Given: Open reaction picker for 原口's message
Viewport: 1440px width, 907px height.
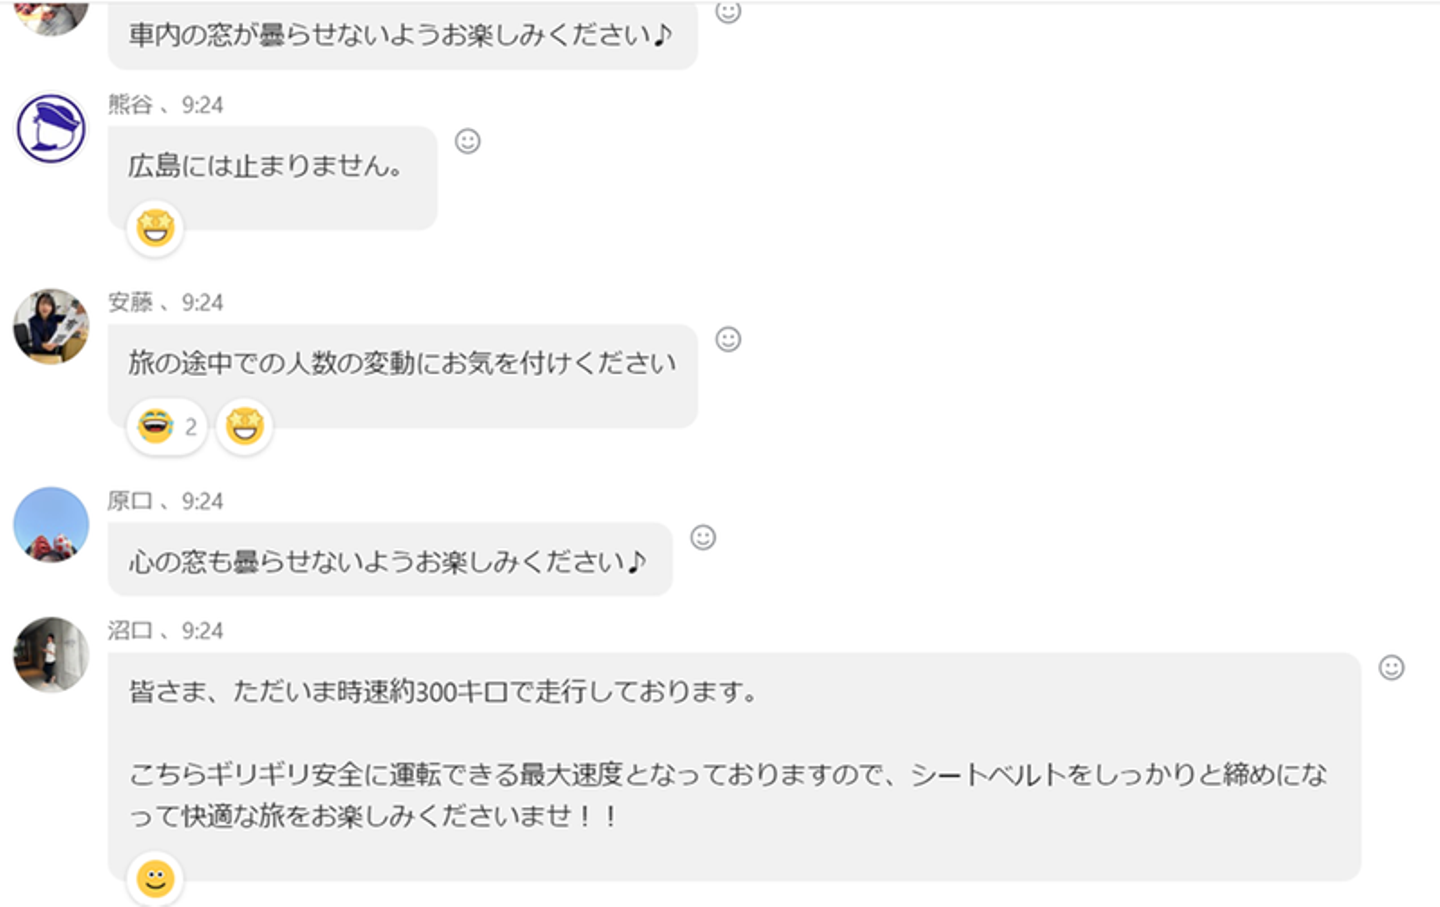Looking at the screenshot, I should [703, 537].
